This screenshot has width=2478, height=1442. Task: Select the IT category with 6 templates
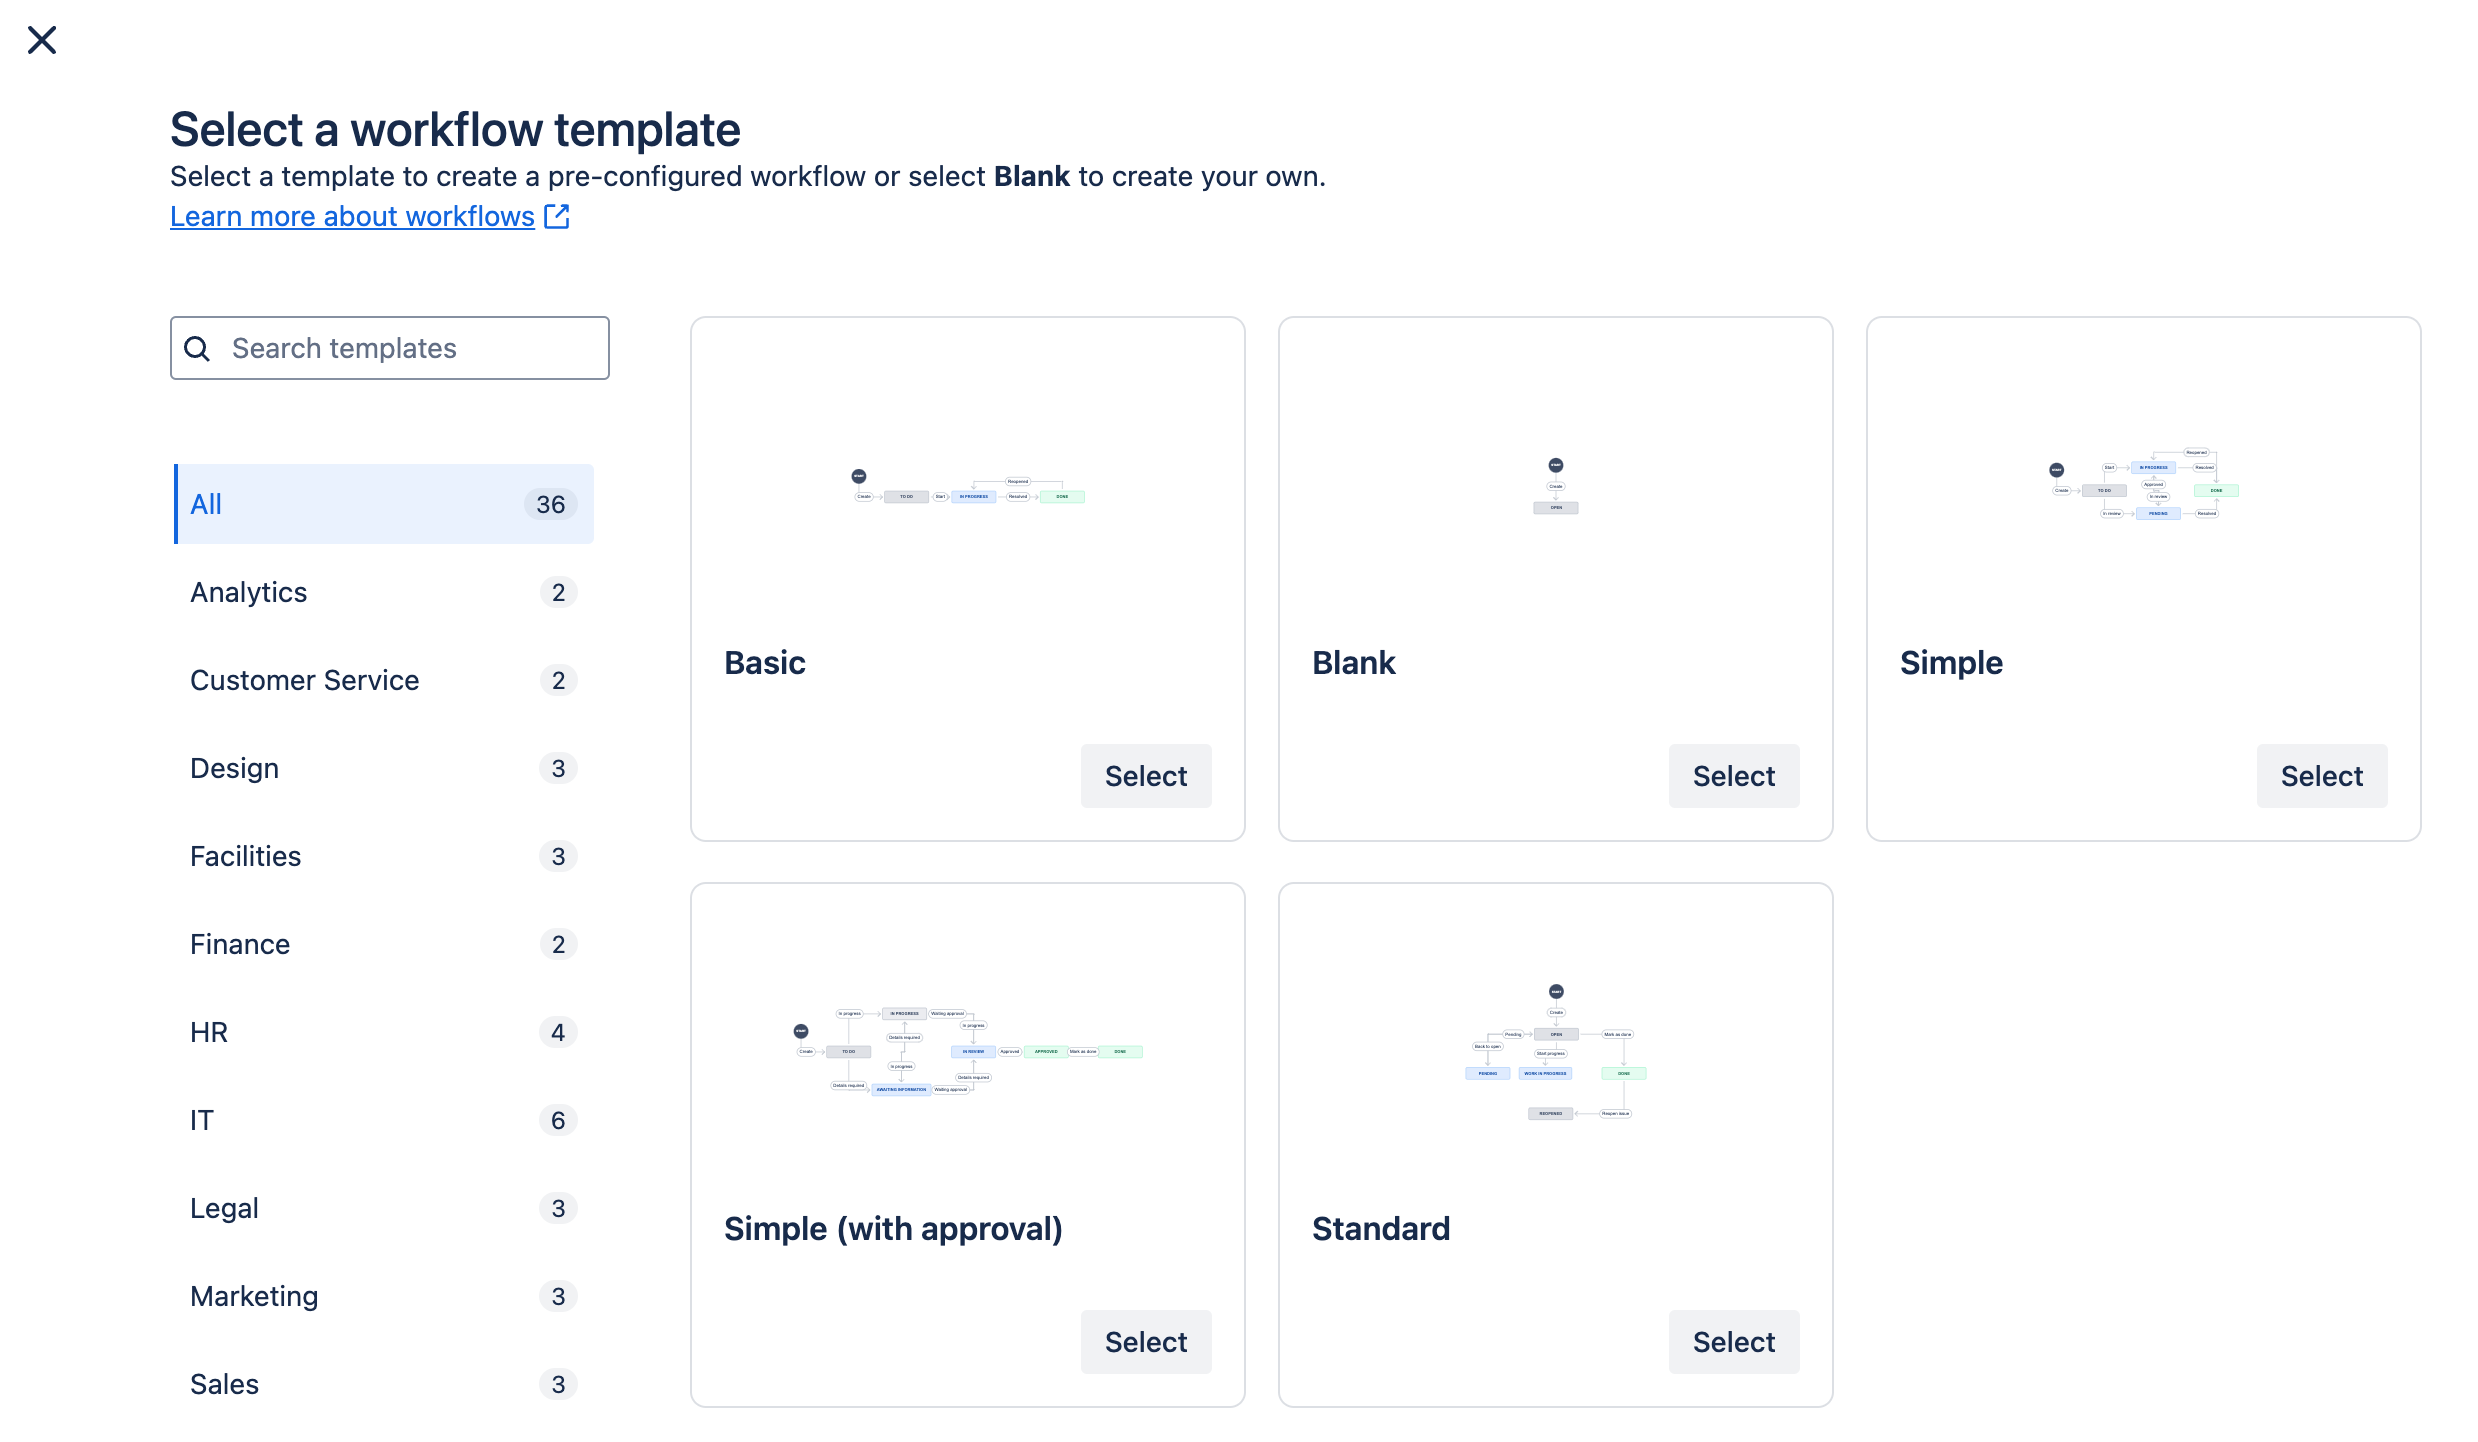pos(384,1120)
